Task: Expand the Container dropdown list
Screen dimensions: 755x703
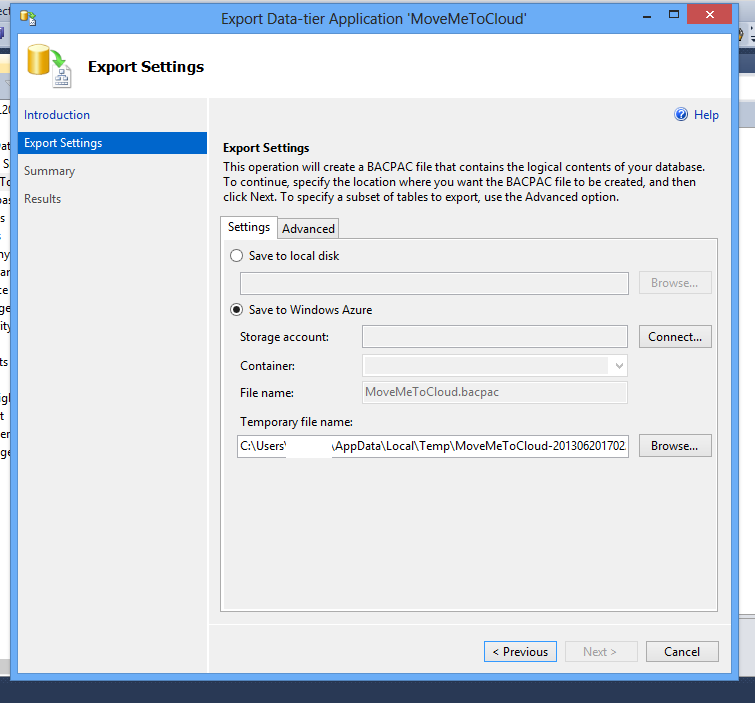Action: coord(619,366)
